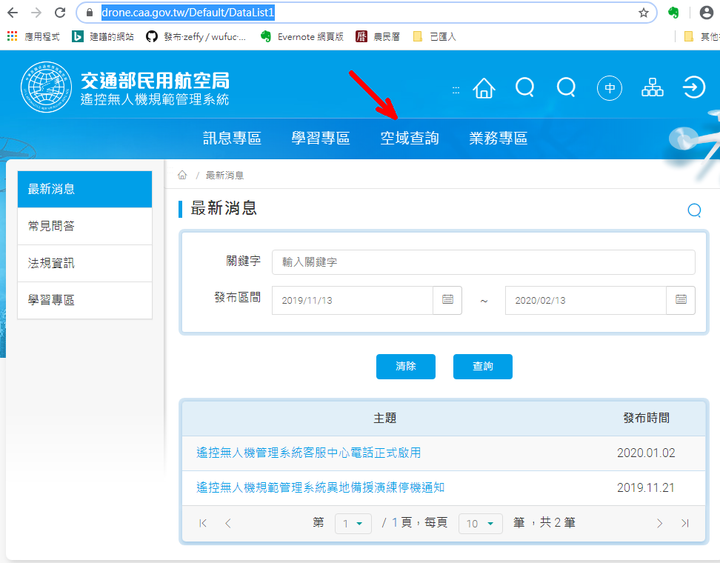Screen dimensions: 720x563
Task: Go to previous page in pagination
Action: (x=228, y=523)
